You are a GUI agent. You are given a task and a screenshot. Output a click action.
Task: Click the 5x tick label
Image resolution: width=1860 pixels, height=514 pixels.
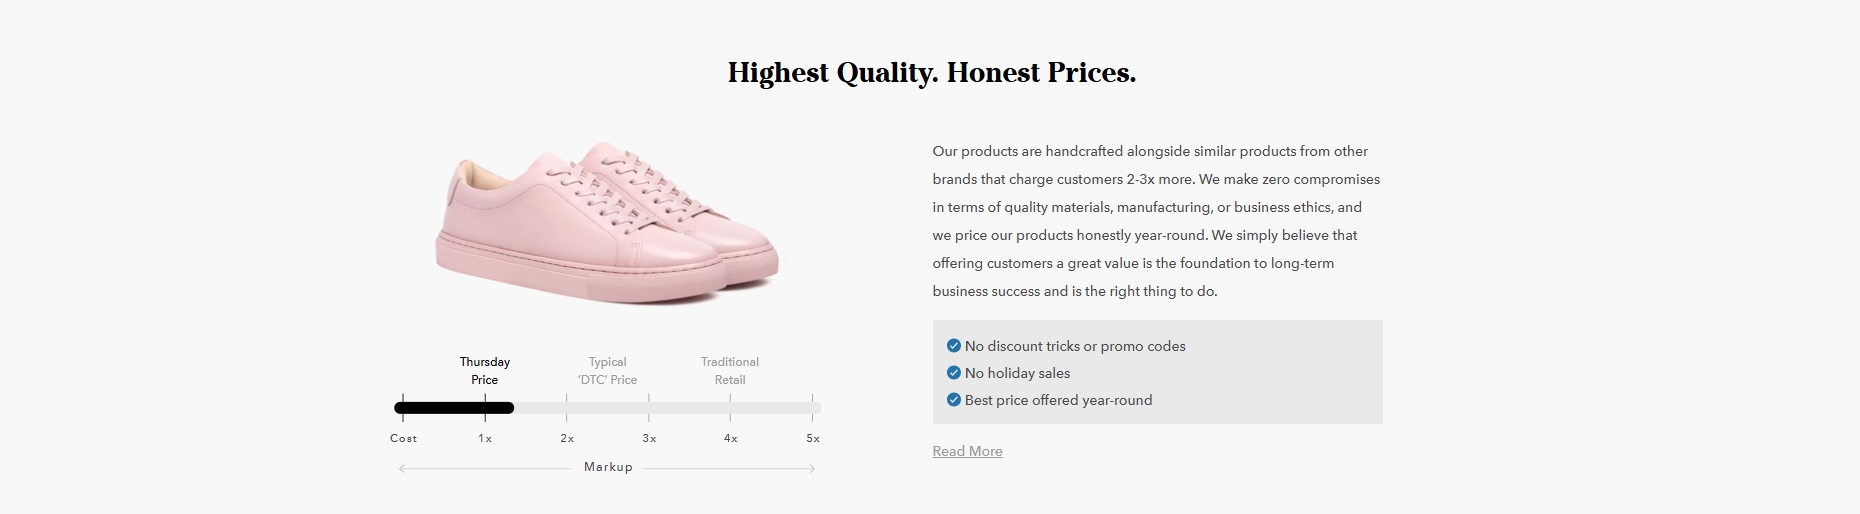pos(813,438)
